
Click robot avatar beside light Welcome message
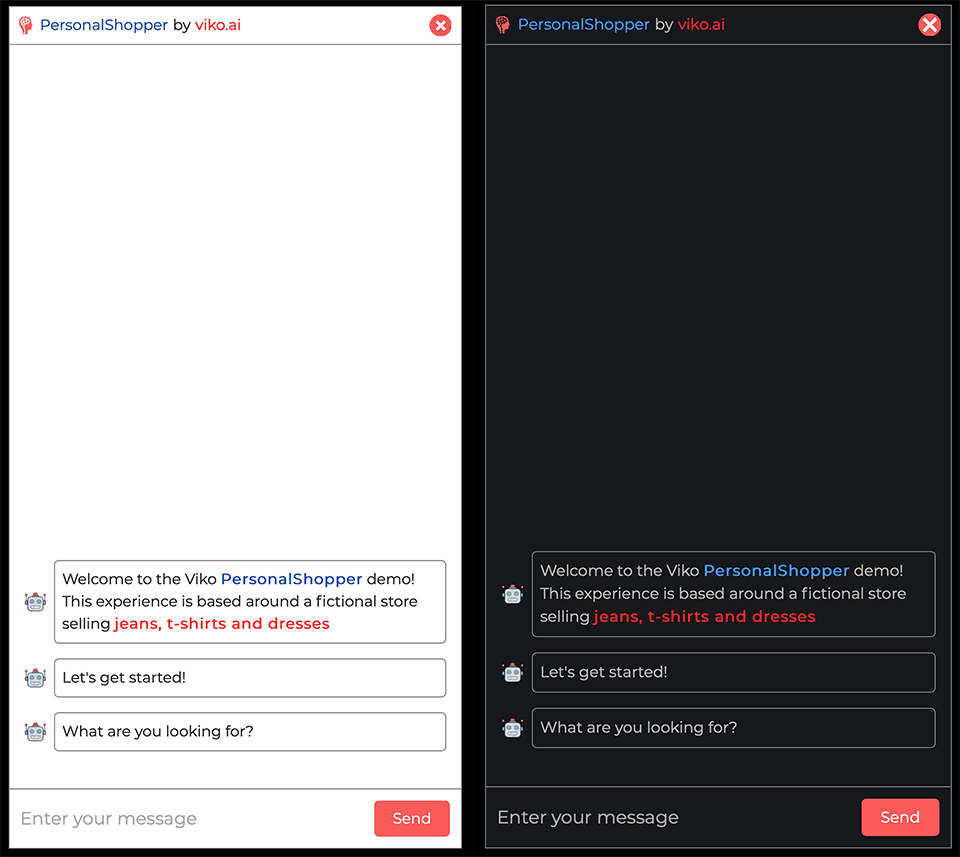click(36, 602)
